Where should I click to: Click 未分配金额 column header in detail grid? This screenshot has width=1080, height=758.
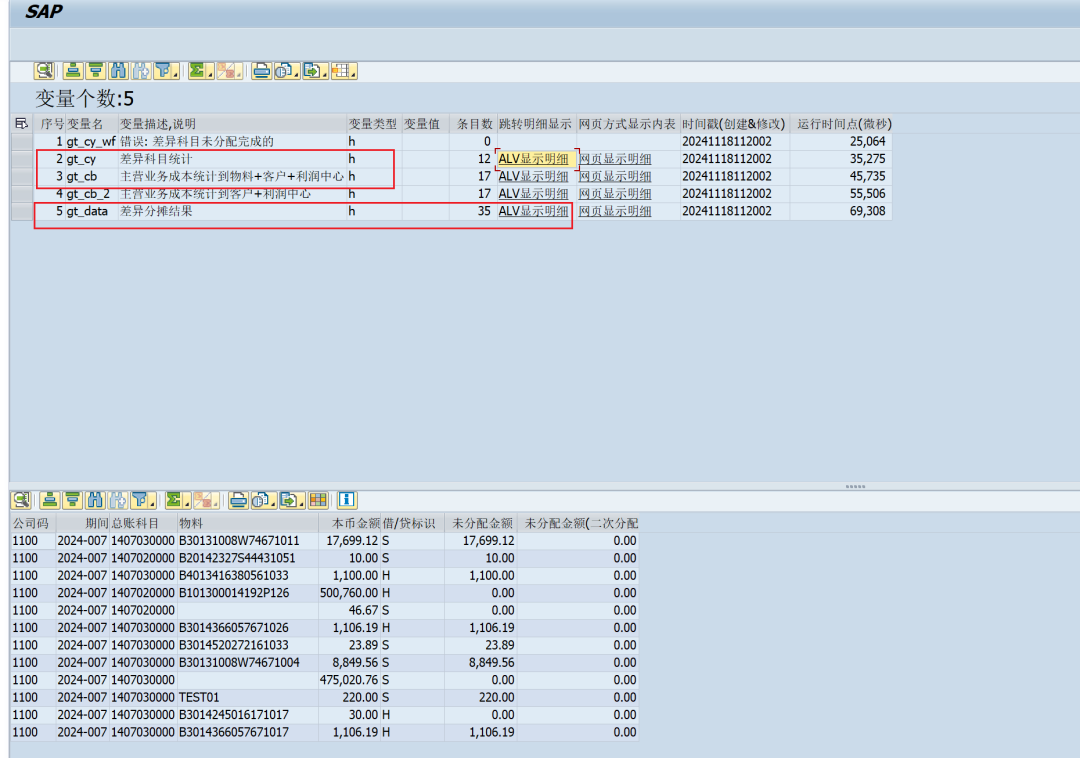click(480, 523)
